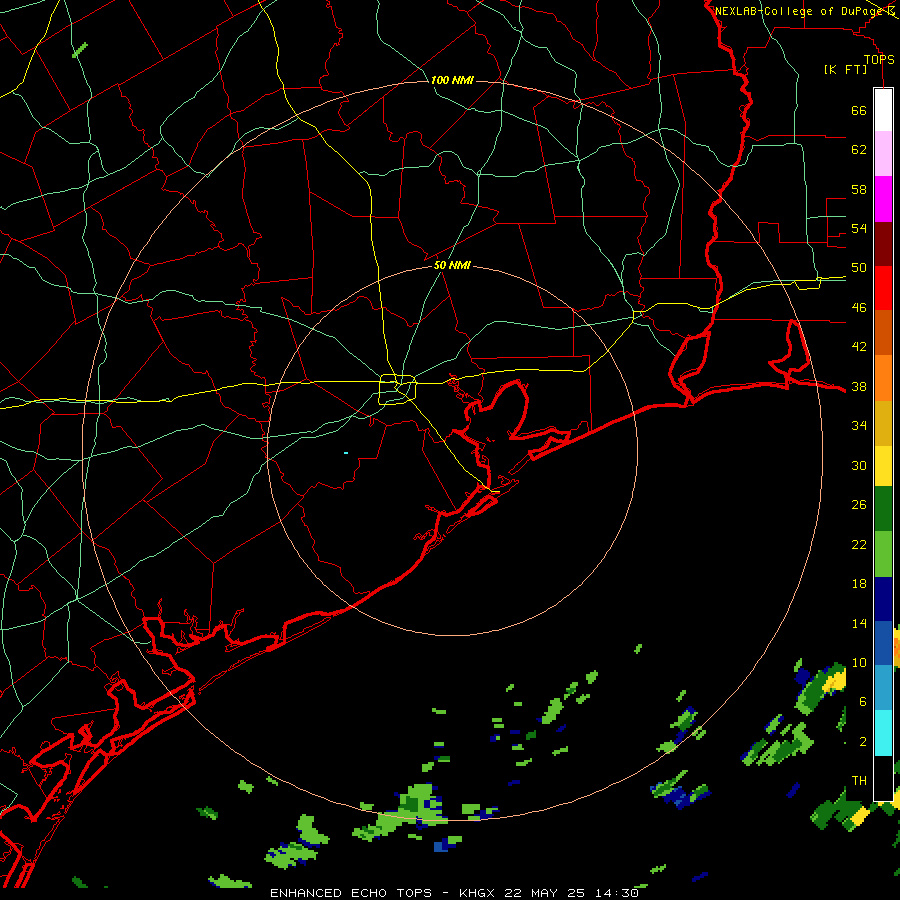The width and height of the screenshot is (900, 900).
Task: Click legend value 38
Action: coord(859,386)
